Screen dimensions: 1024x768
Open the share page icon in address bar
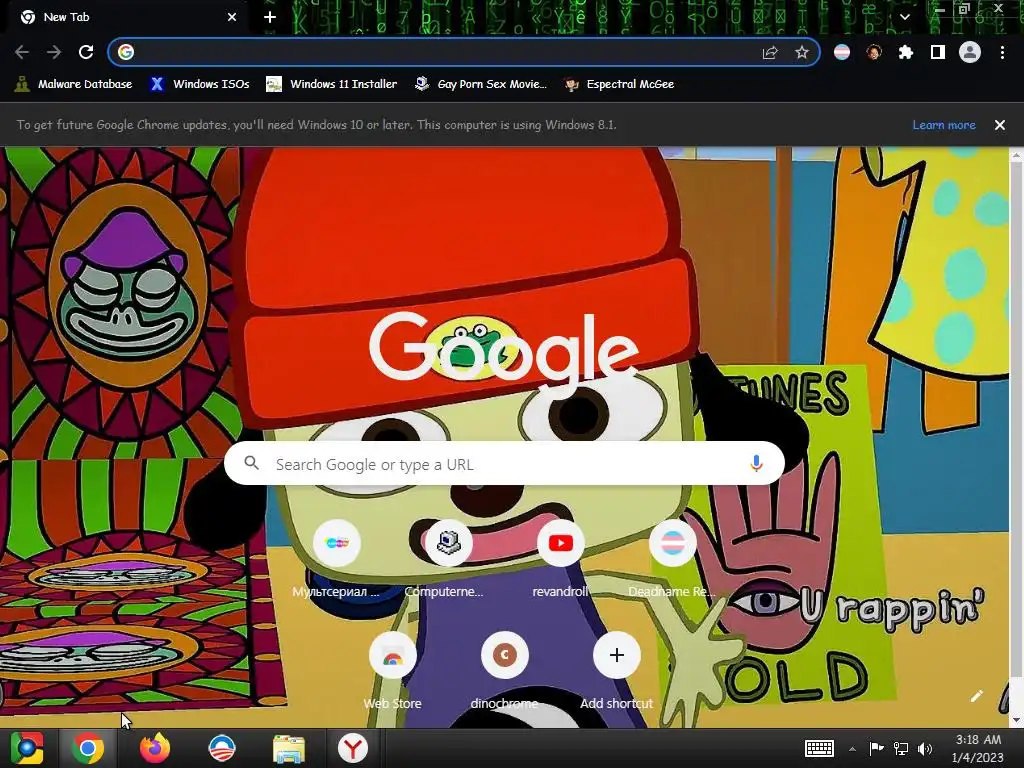pyautogui.click(x=770, y=52)
